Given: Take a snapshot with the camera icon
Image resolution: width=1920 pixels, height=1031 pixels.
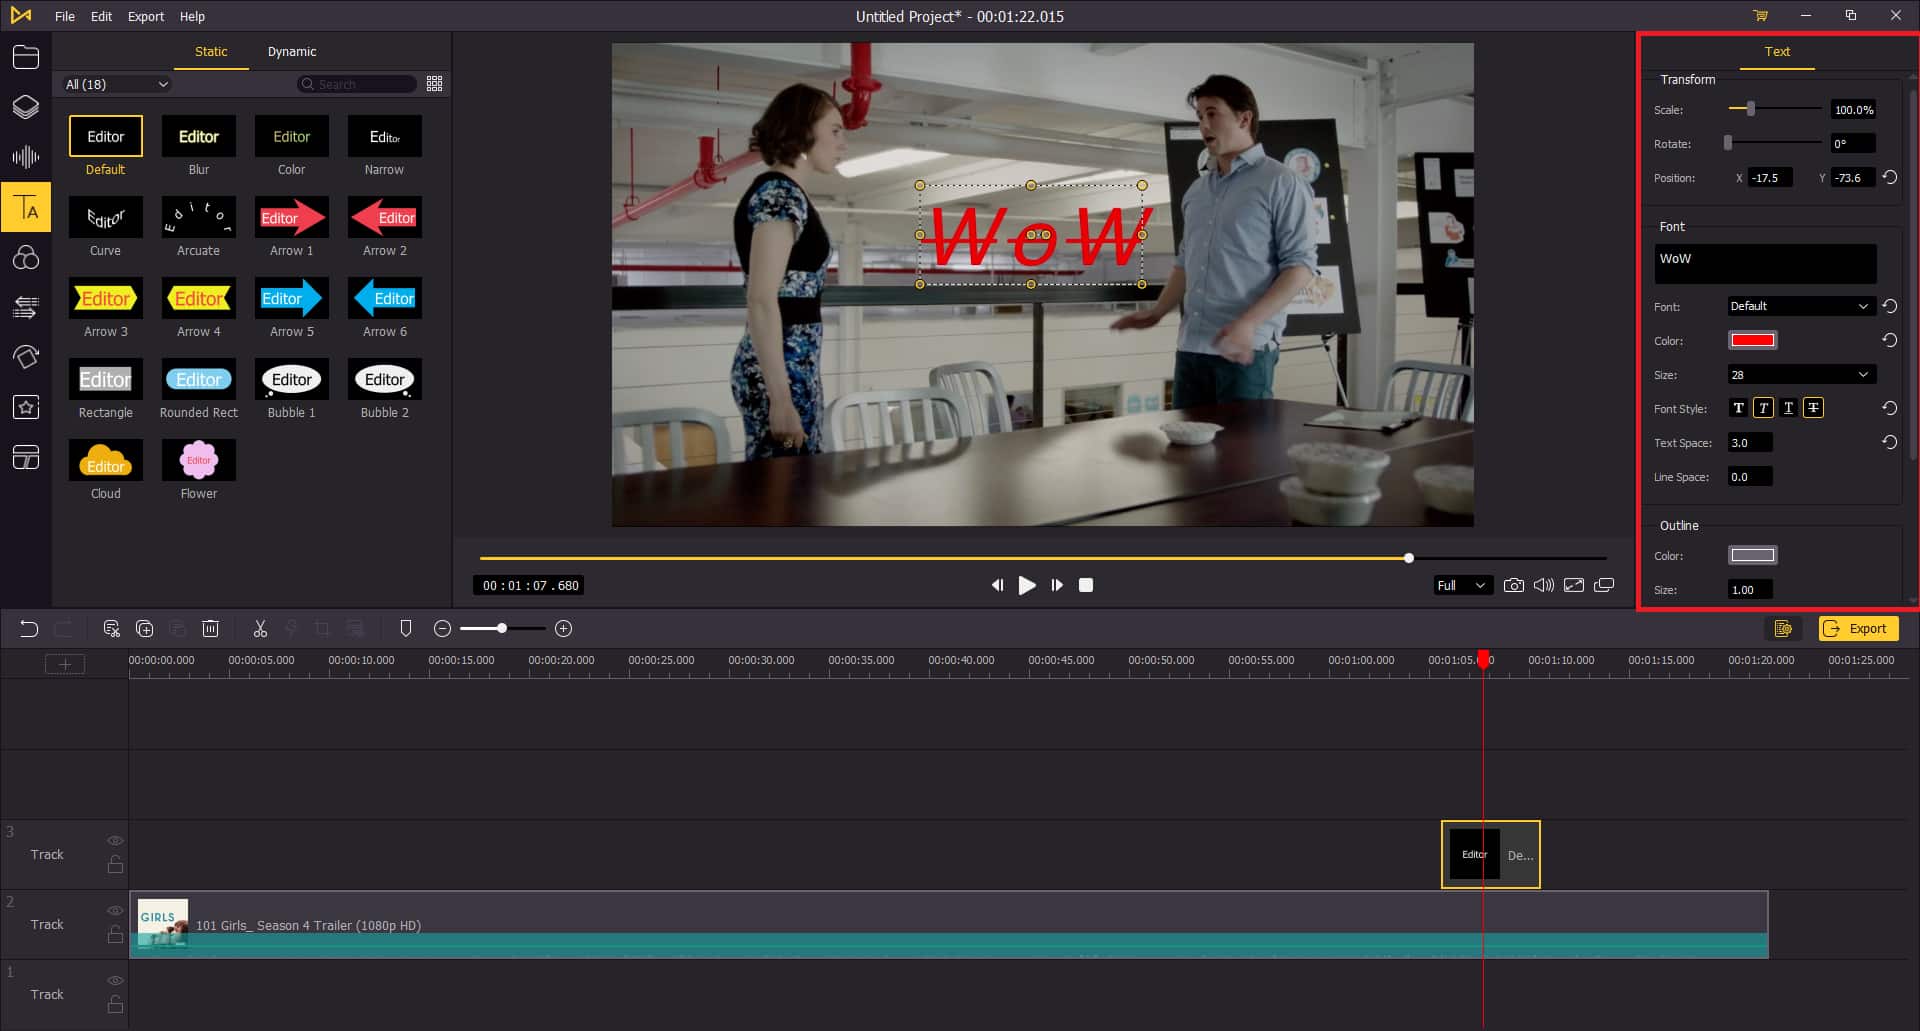Looking at the screenshot, I should (x=1514, y=585).
